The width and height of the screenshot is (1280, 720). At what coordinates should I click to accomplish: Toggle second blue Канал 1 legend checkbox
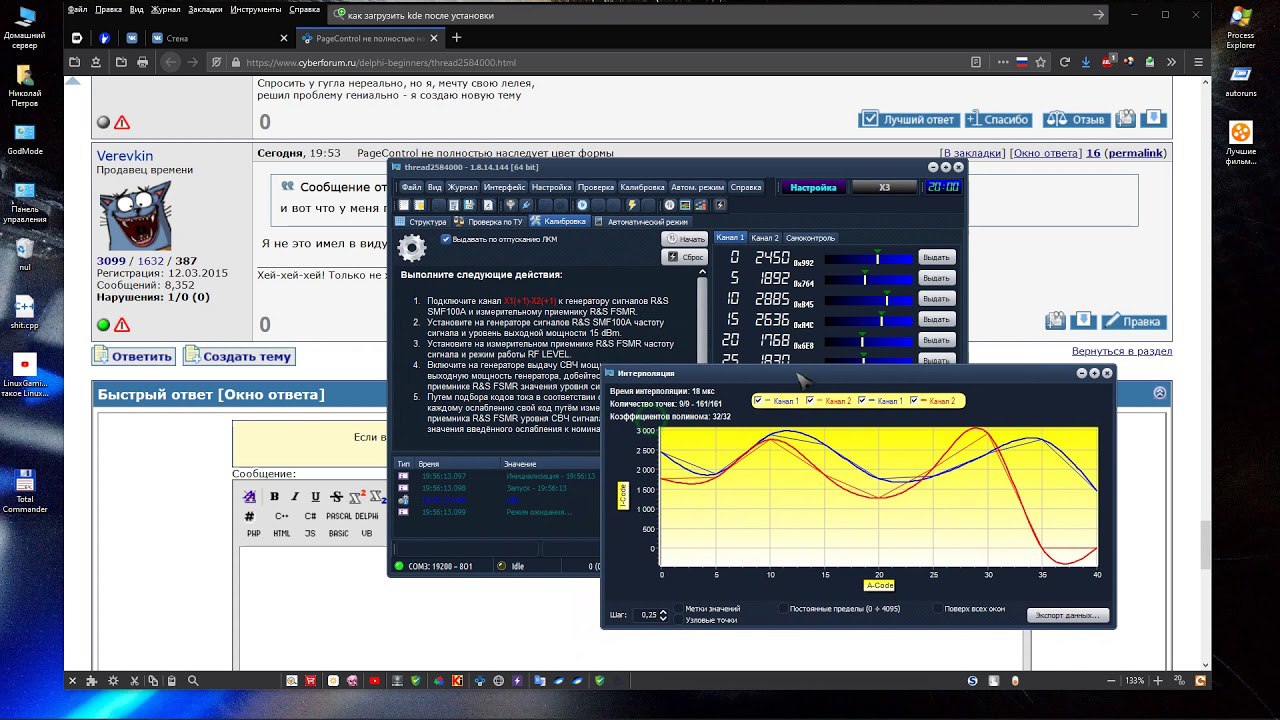(x=862, y=401)
